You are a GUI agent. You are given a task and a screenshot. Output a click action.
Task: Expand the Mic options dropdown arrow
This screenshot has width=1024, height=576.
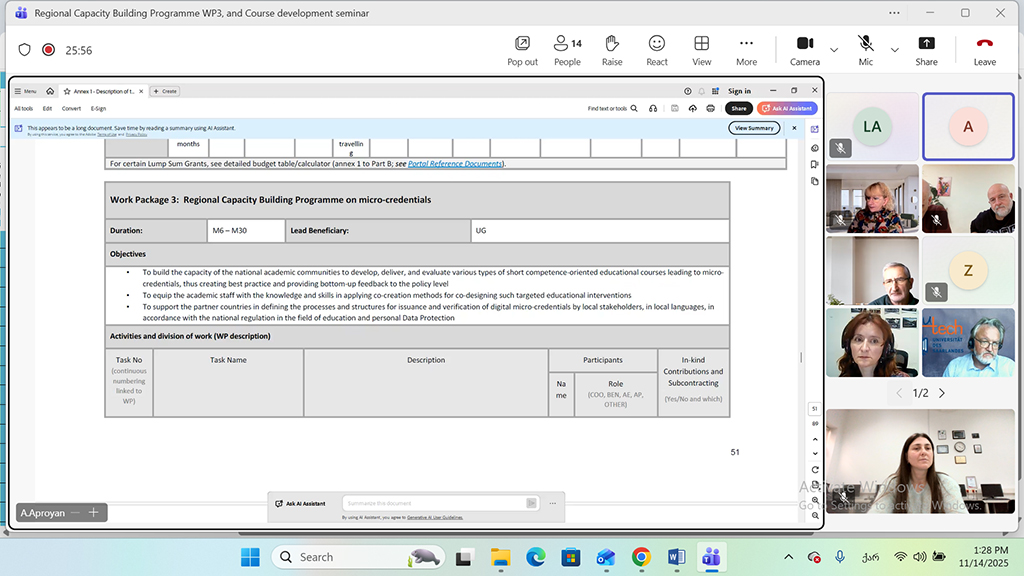click(x=894, y=50)
